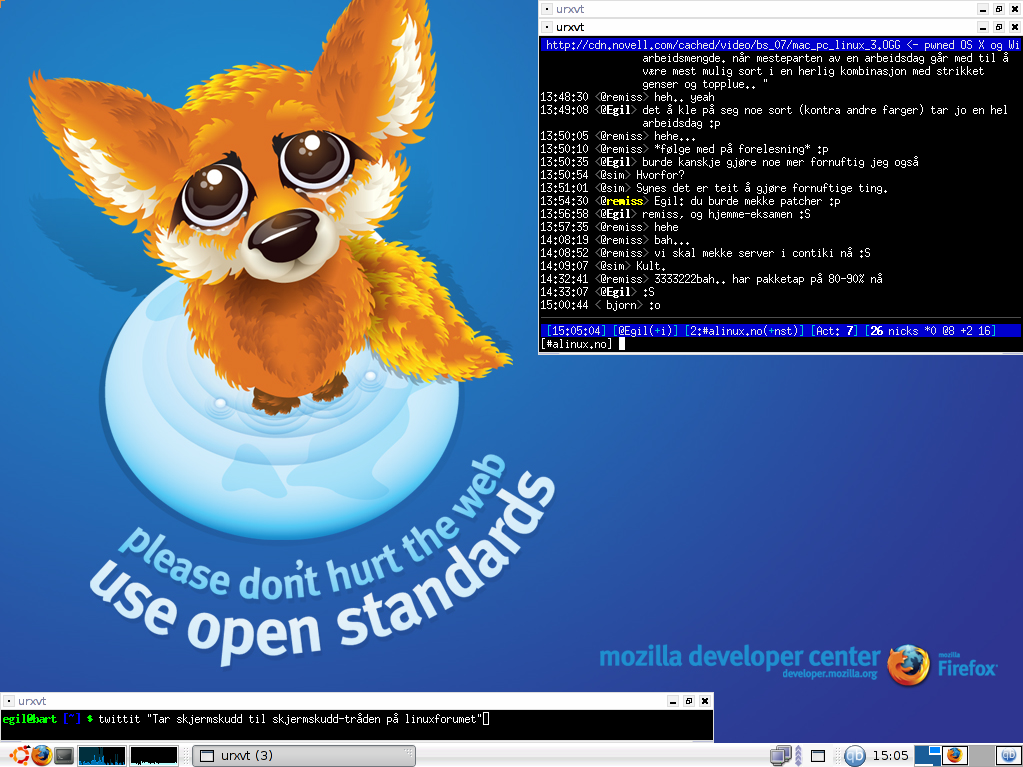Close the bottom urxvt window
Viewport: 1023px width, 767px height.
[x=705, y=701]
